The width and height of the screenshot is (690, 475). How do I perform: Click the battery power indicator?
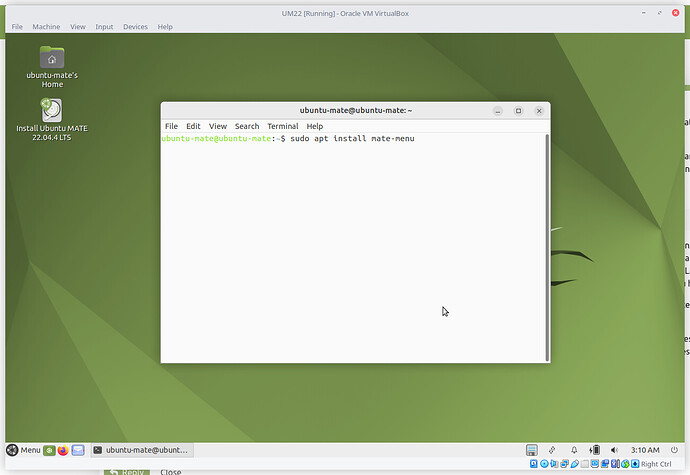pyautogui.click(x=595, y=450)
